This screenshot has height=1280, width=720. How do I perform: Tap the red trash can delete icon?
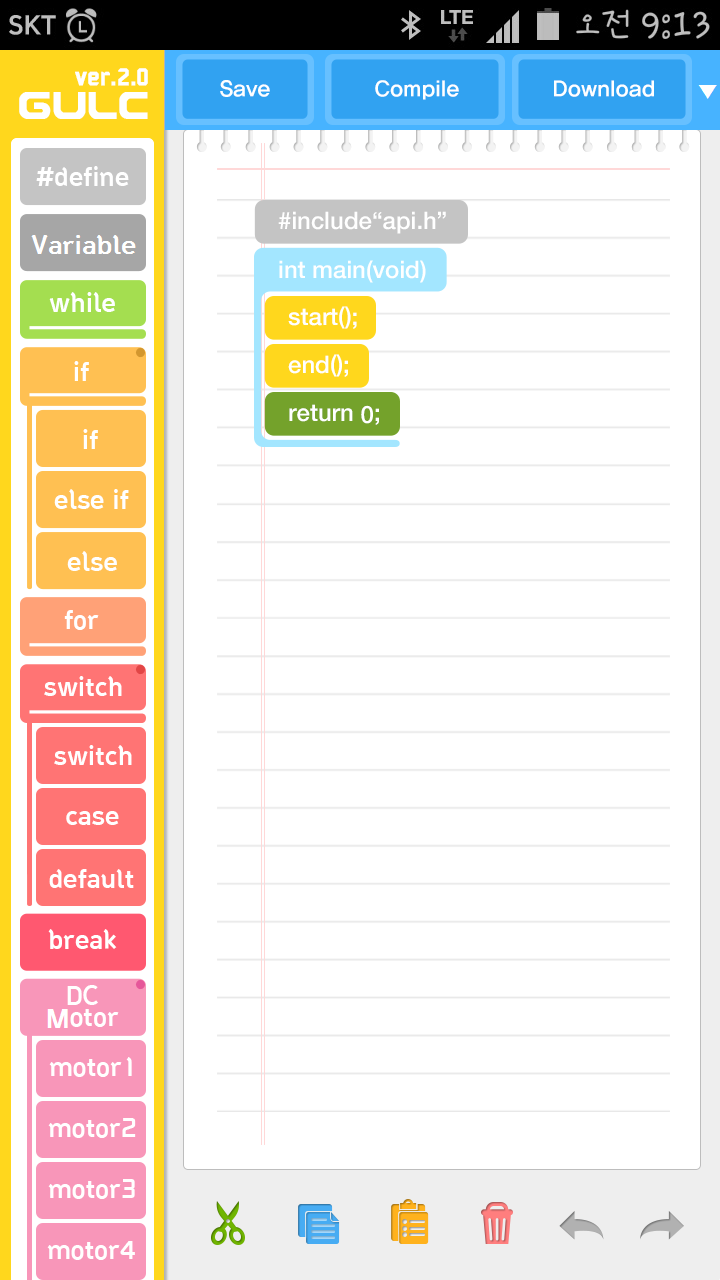pyautogui.click(x=497, y=1223)
